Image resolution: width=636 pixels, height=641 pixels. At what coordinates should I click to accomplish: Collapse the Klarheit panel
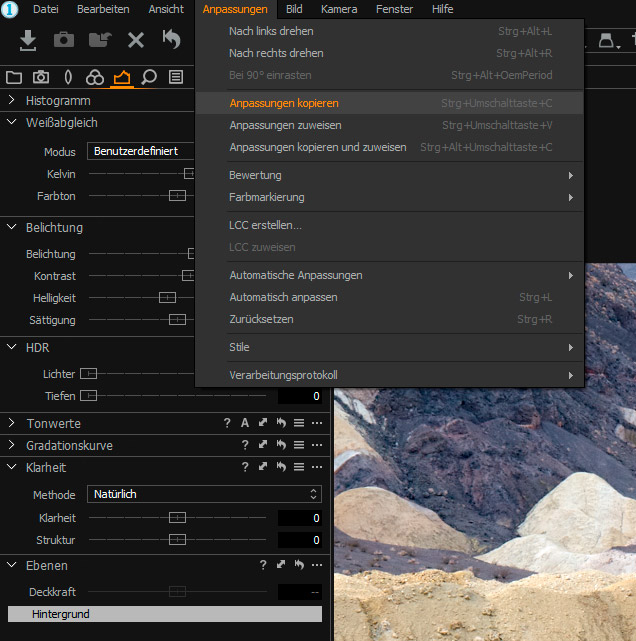[11, 467]
